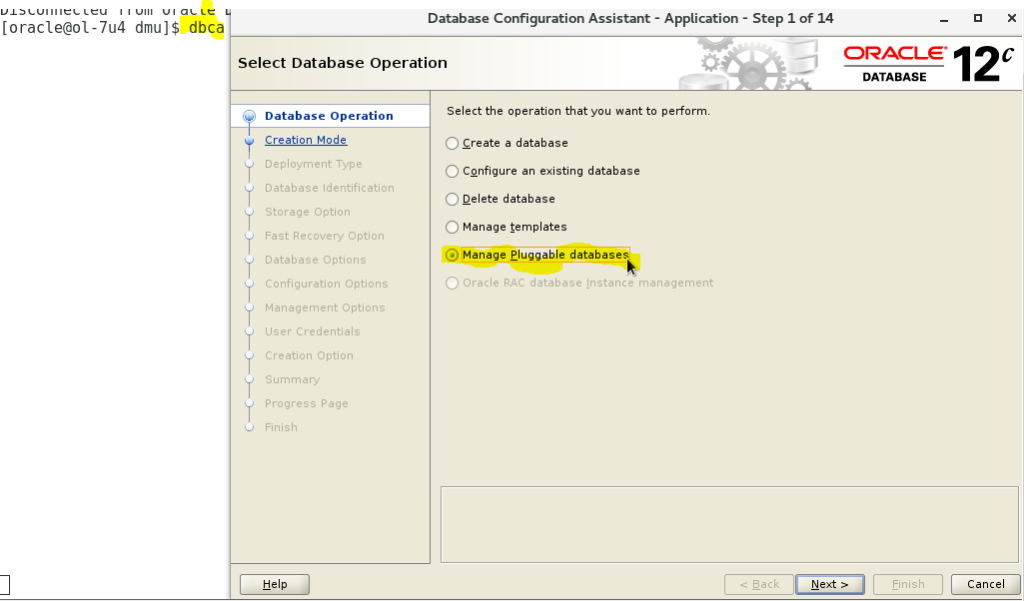
Task: Click the Next button
Action: point(829,584)
